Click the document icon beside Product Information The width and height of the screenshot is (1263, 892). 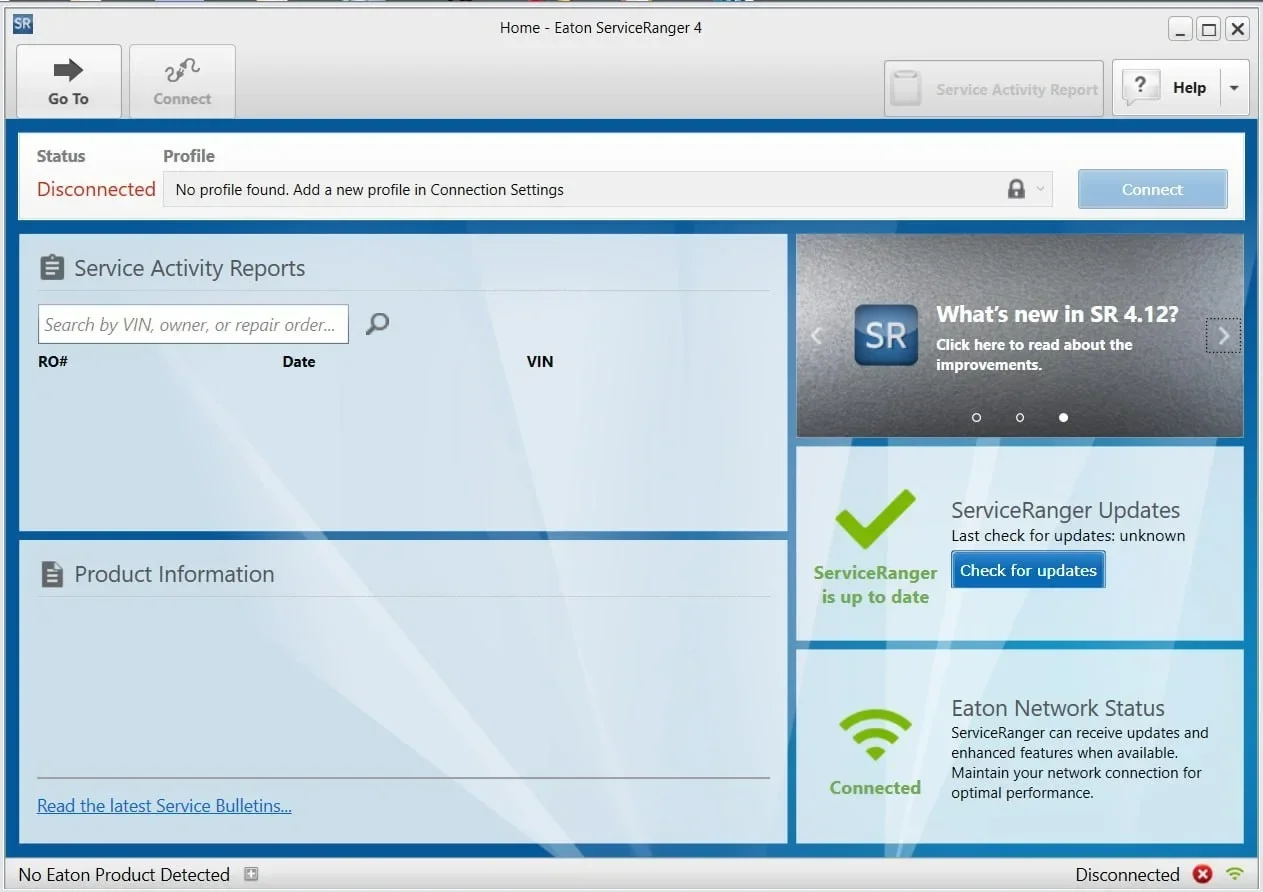coord(51,574)
